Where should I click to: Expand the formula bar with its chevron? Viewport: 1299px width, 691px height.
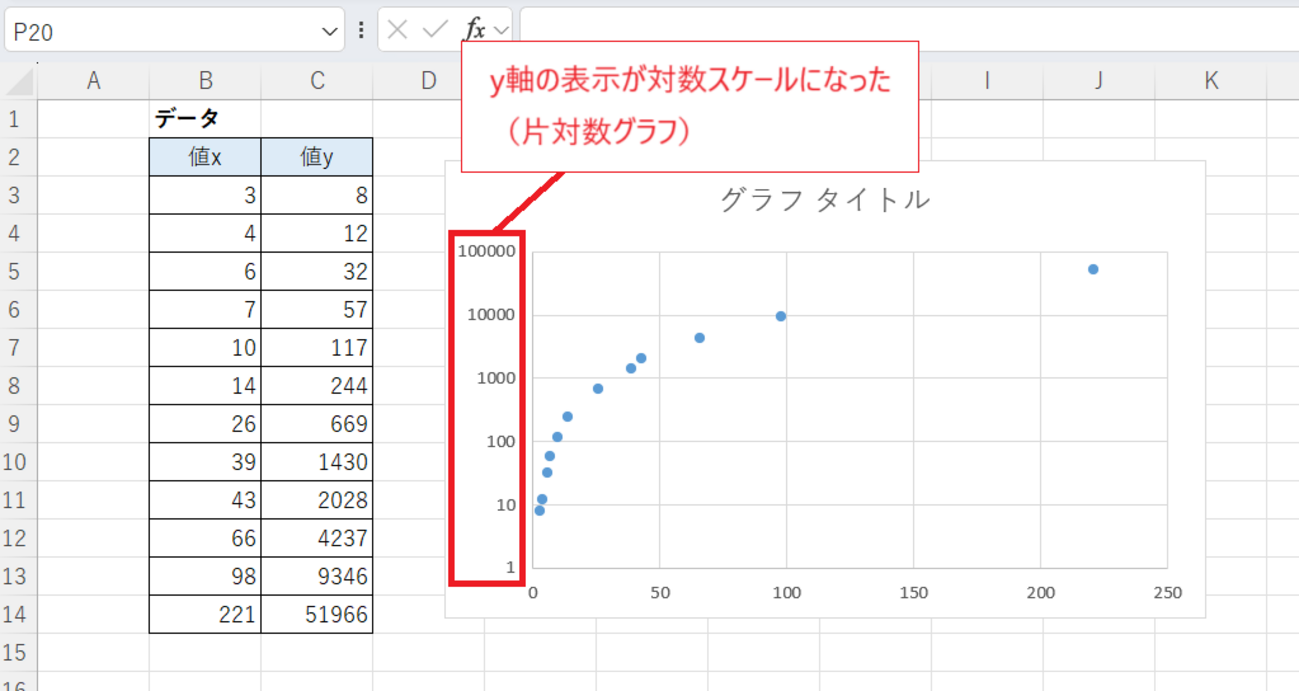[x=1290, y=30]
